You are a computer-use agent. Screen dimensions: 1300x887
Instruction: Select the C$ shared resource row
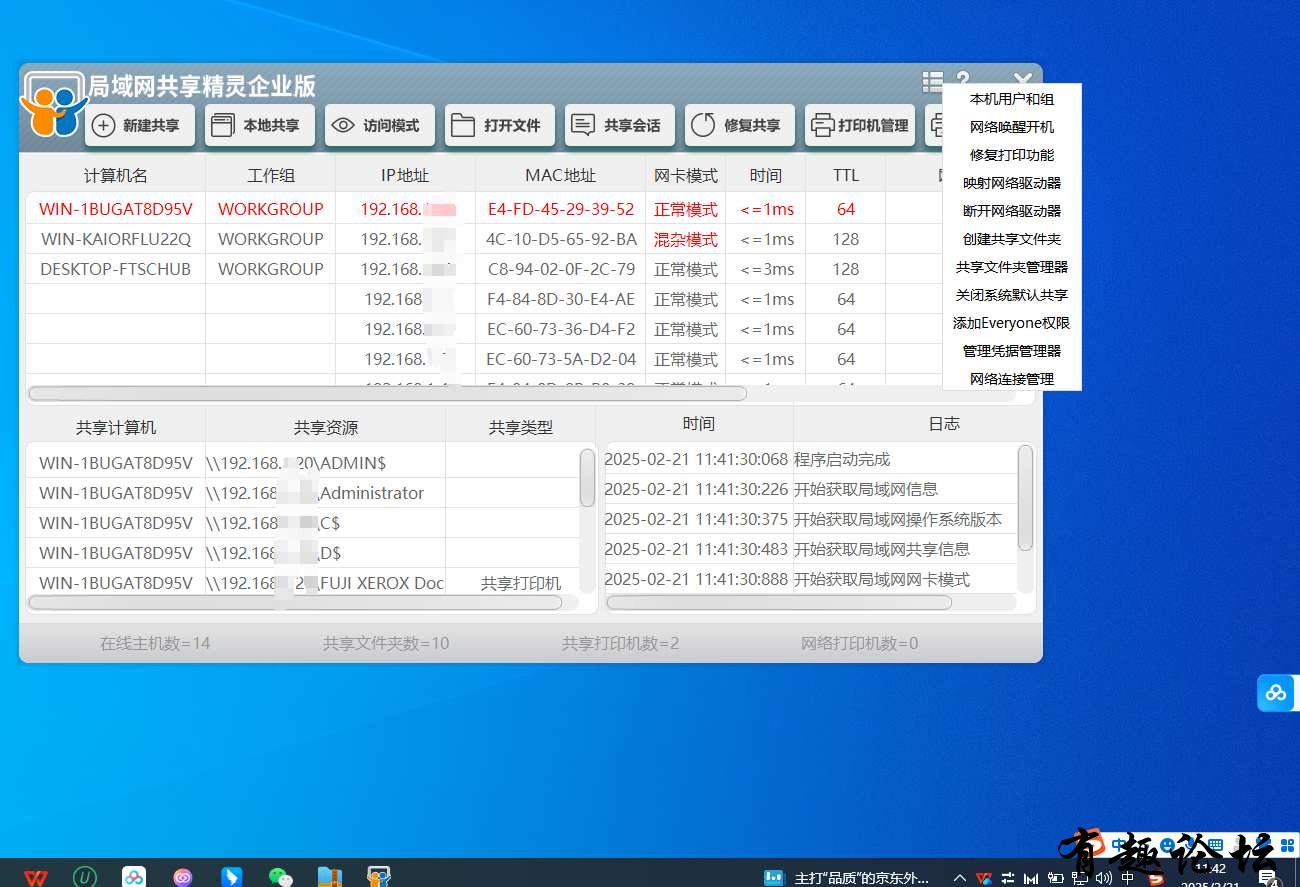302,523
